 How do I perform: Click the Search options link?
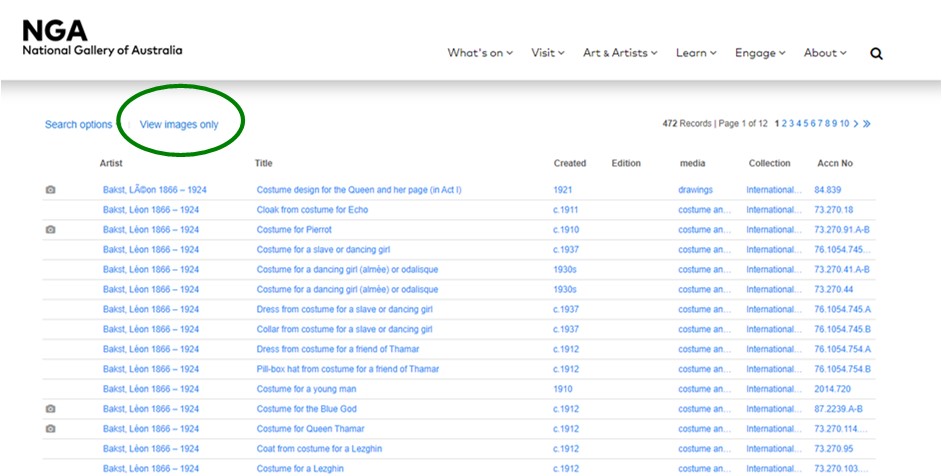tap(78, 125)
